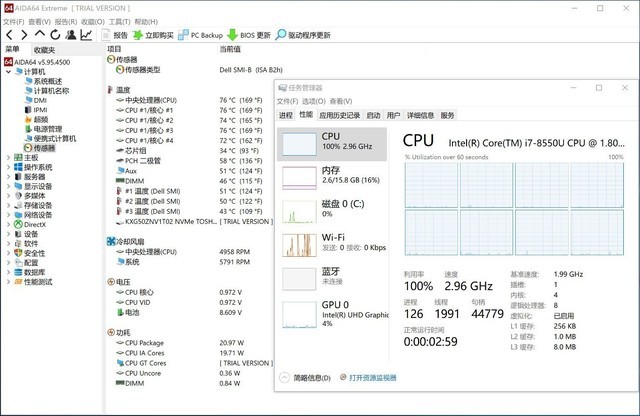Open the 收藏(O) menu in AIDA64
Screen dimensions: 640x416
click(x=93, y=22)
